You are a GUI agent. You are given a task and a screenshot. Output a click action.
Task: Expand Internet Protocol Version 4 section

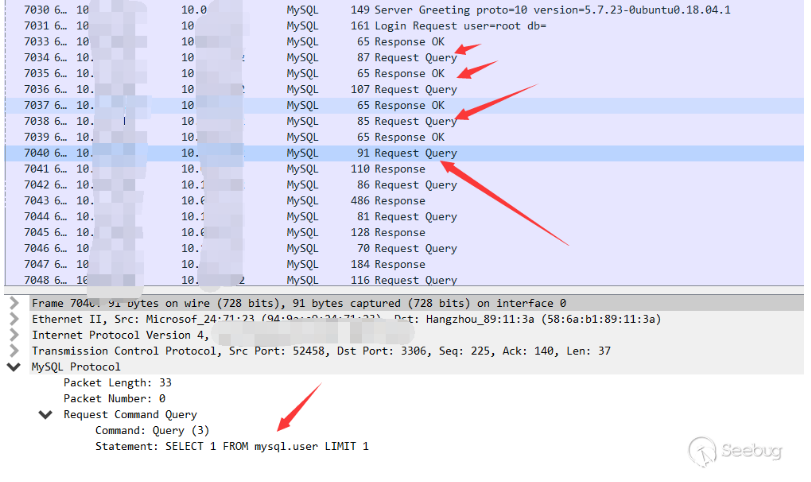point(13,335)
